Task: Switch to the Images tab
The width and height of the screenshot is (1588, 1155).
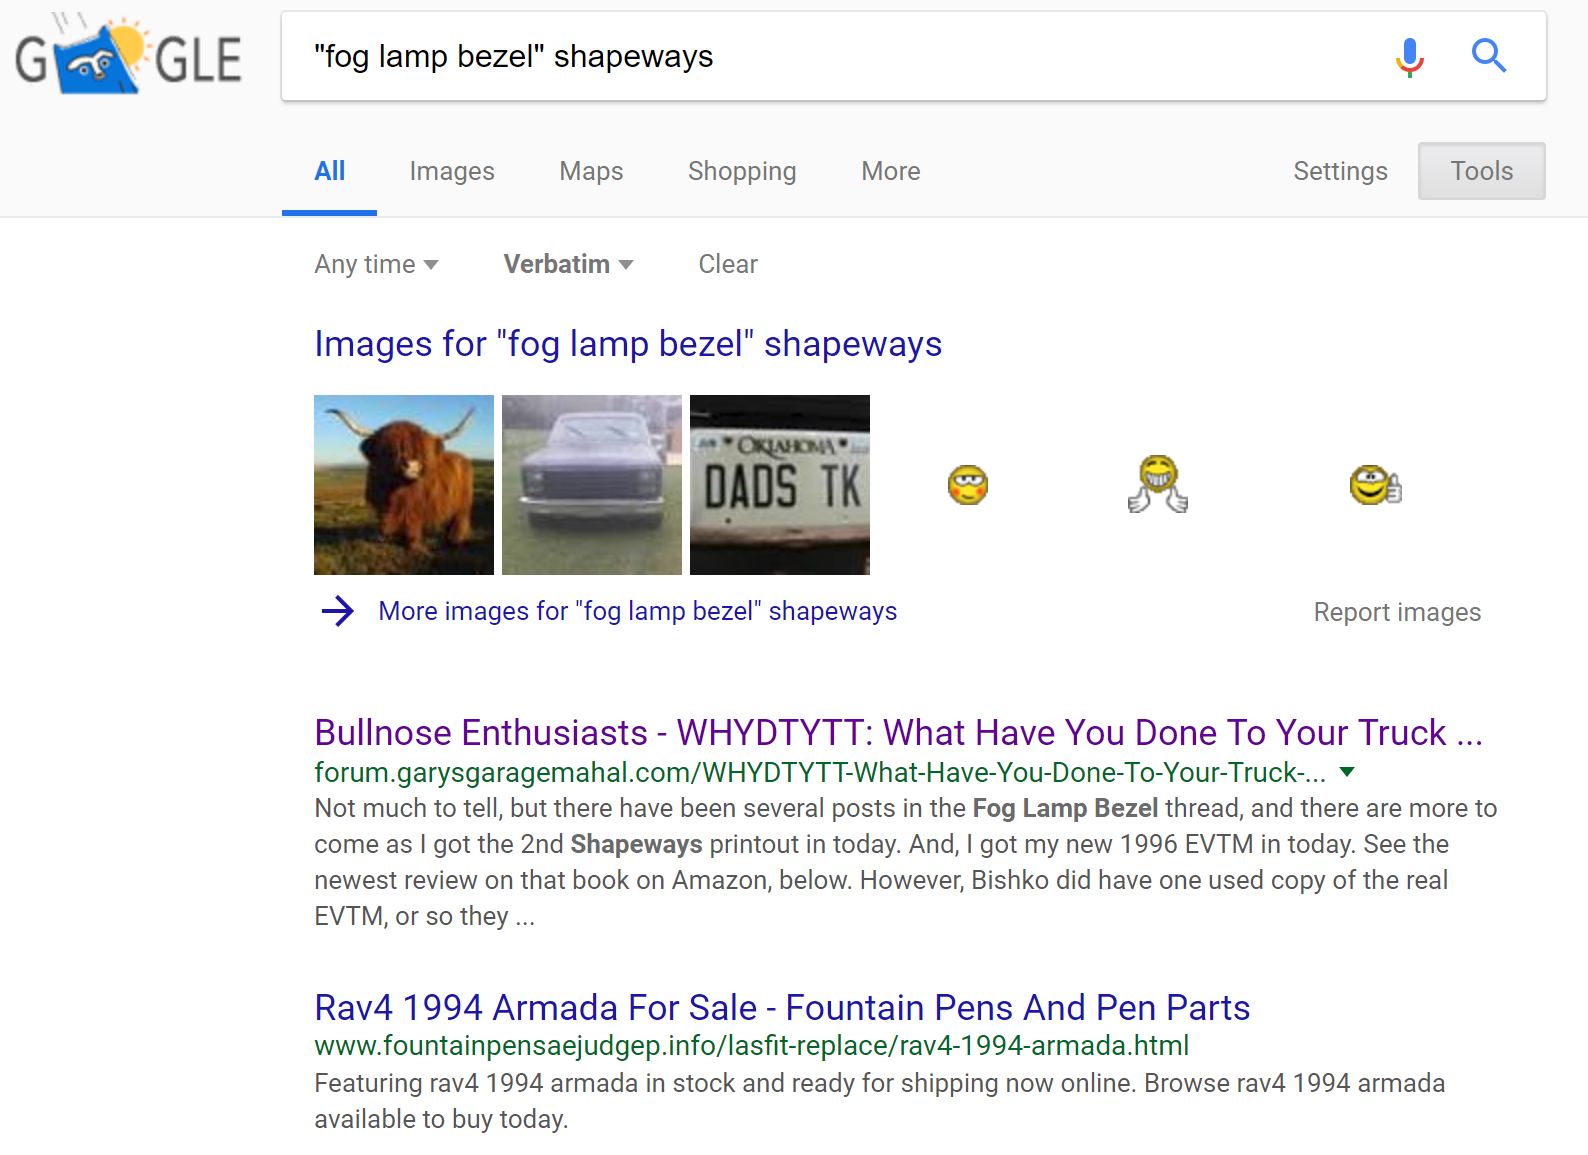Action: click(x=452, y=171)
